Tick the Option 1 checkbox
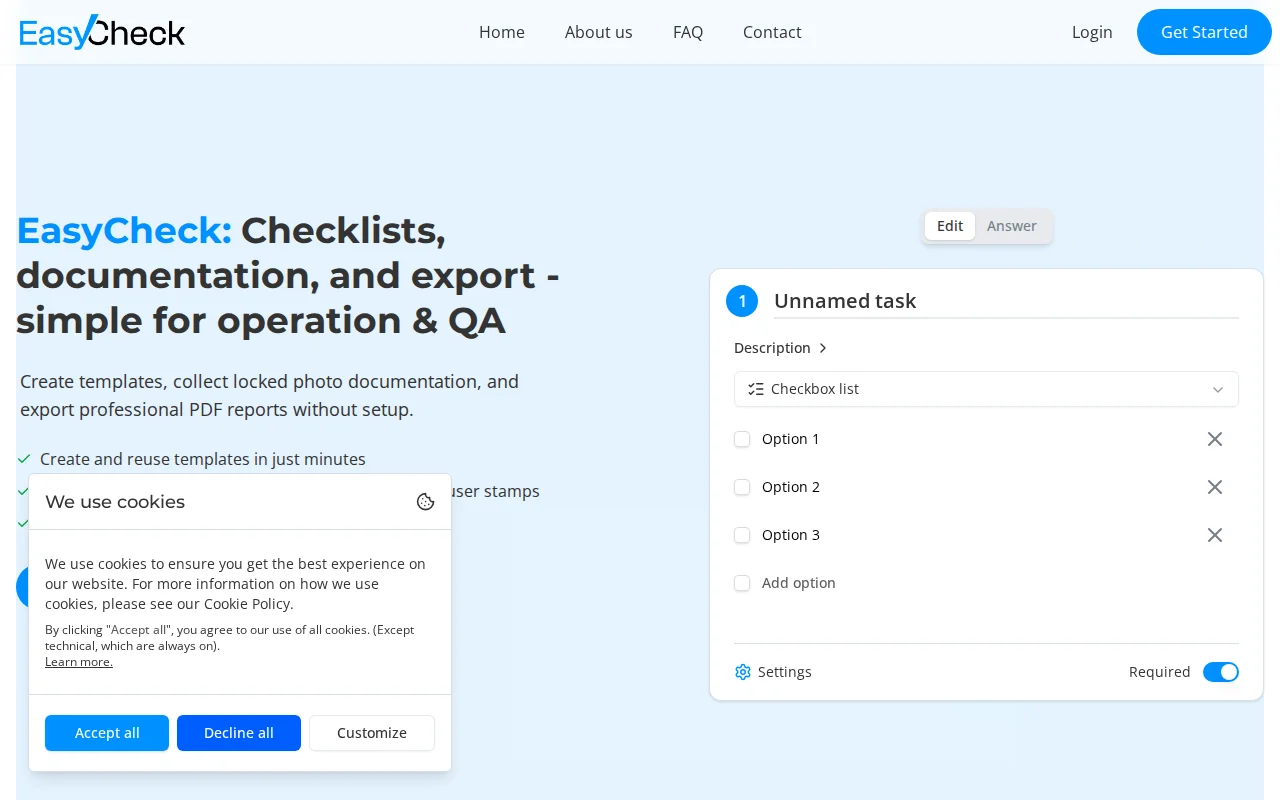This screenshot has width=1280, height=800. (742, 439)
